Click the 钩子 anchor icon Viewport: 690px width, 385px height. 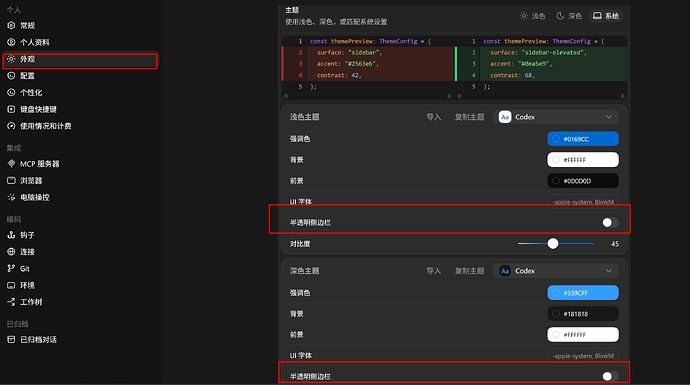[x=11, y=235]
